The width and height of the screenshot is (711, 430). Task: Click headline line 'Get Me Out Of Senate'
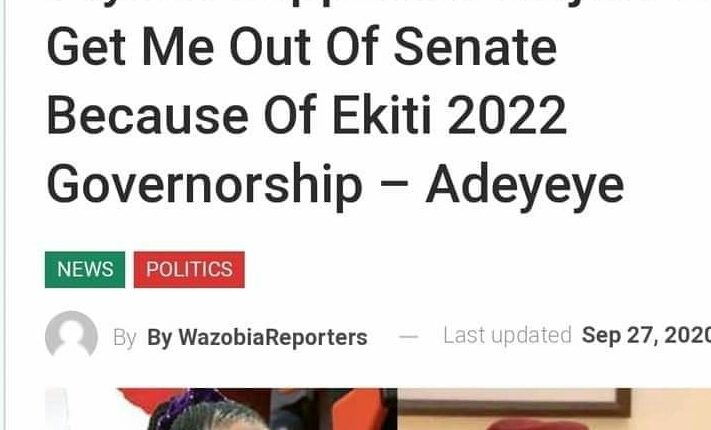tap(302, 47)
